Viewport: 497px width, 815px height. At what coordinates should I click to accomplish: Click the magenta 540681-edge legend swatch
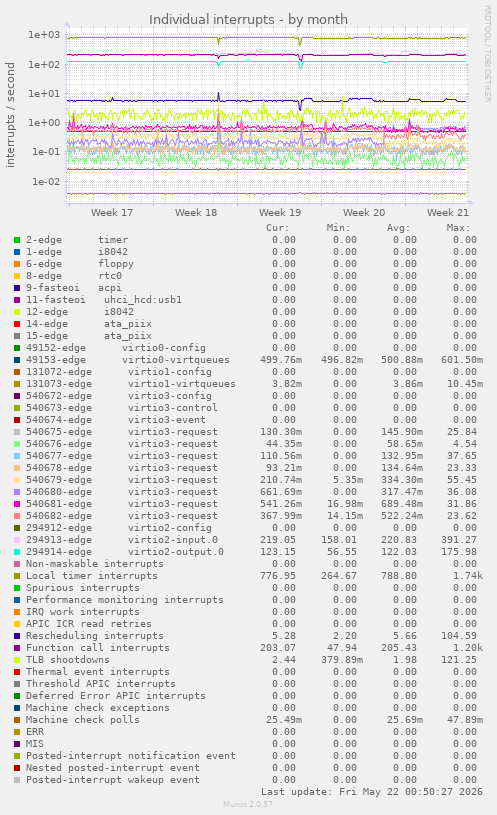click(17, 504)
